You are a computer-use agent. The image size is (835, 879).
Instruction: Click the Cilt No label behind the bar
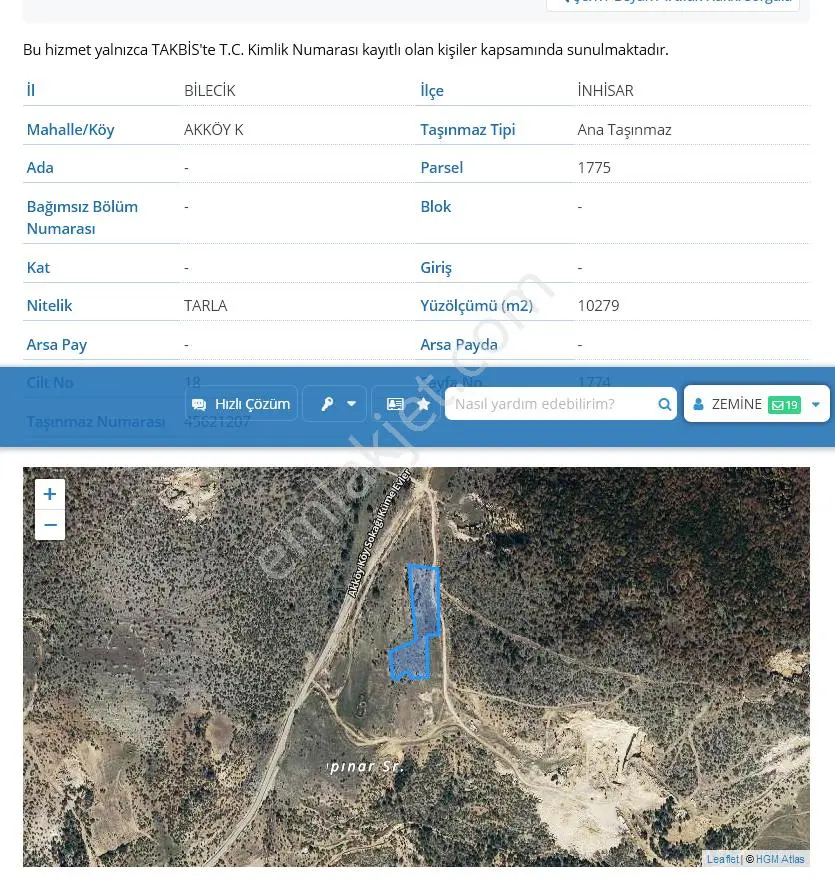click(50, 383)
